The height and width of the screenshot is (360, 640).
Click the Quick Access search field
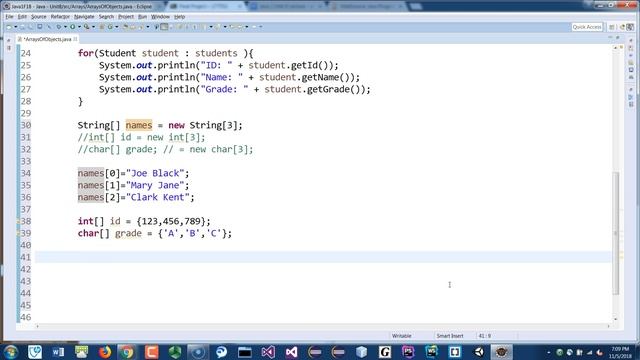[x=587, y=27]
